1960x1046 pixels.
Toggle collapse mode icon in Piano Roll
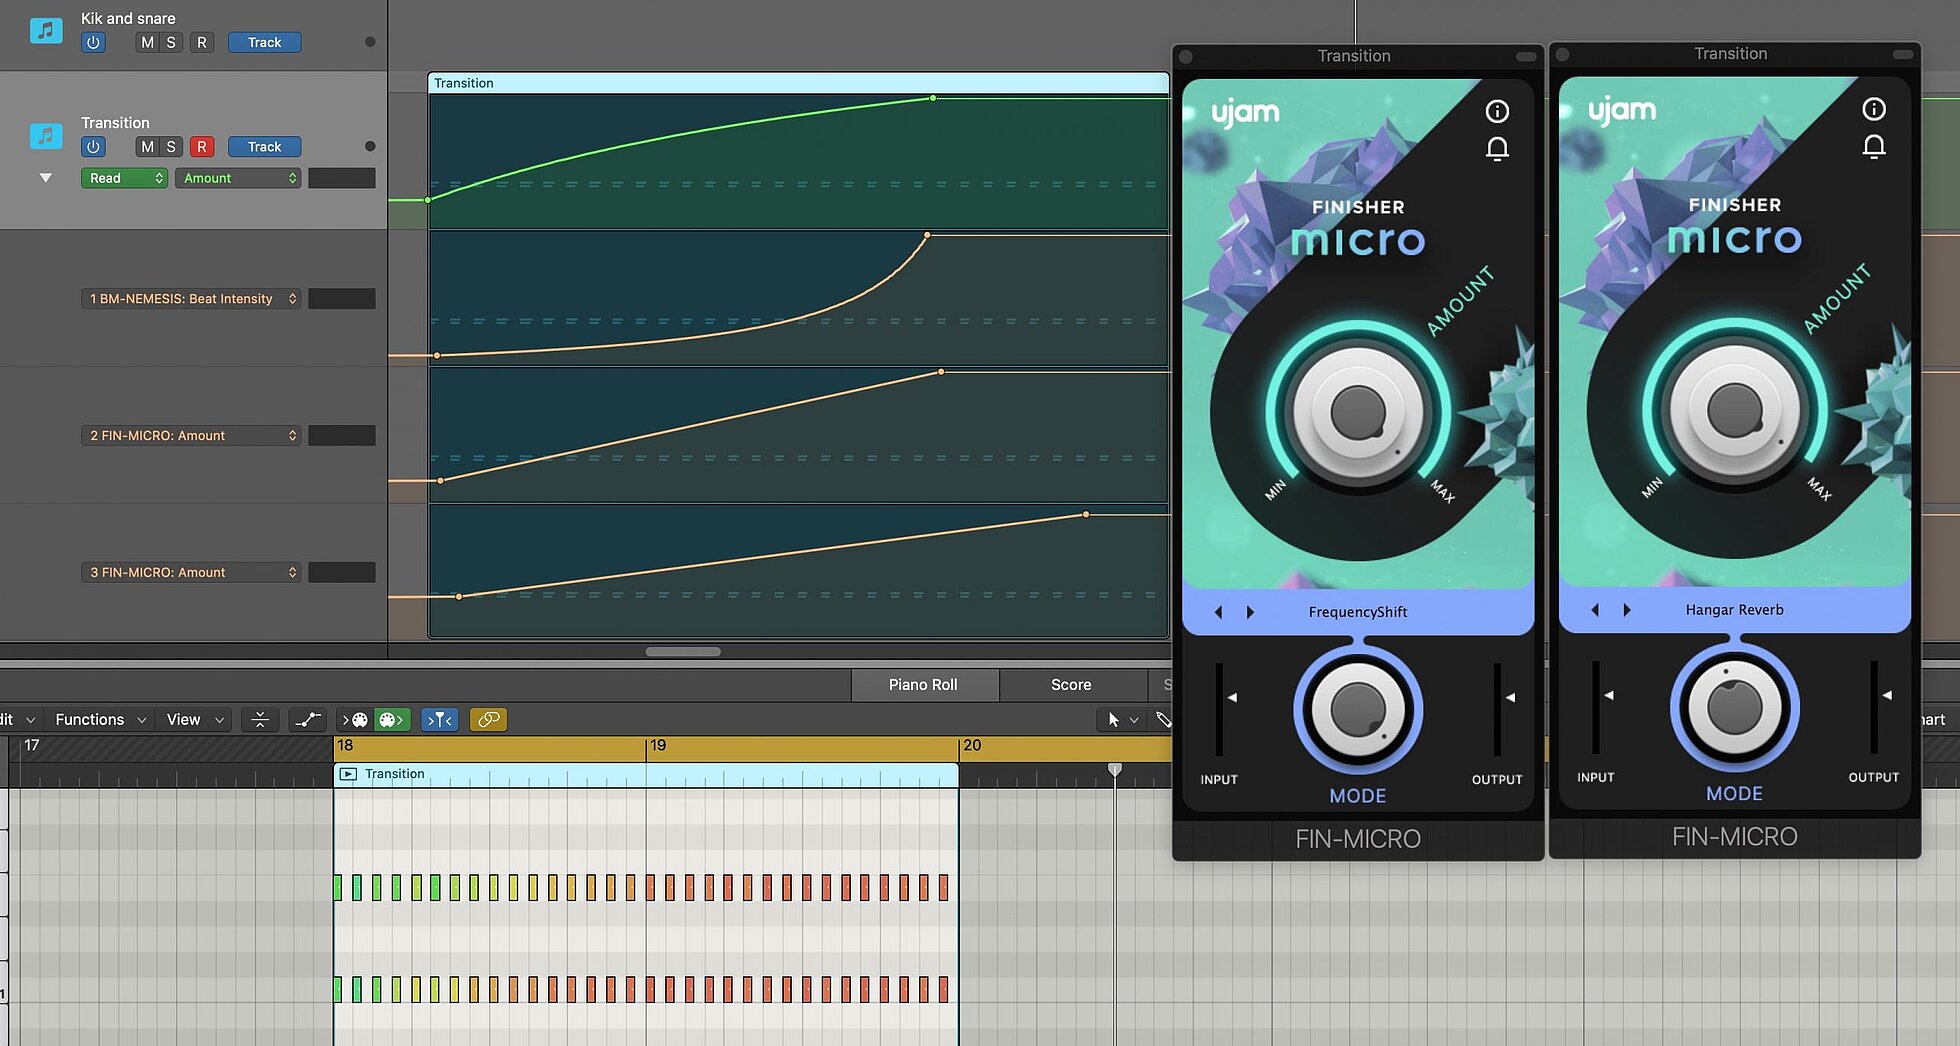tap(260, 719)
